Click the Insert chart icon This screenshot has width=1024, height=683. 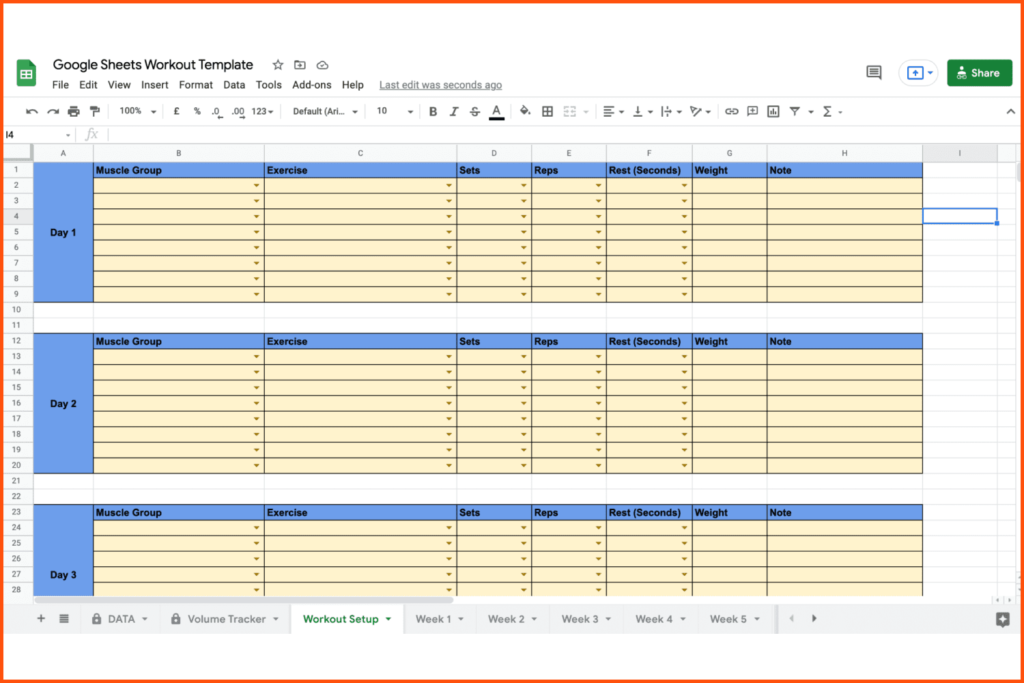774,111
